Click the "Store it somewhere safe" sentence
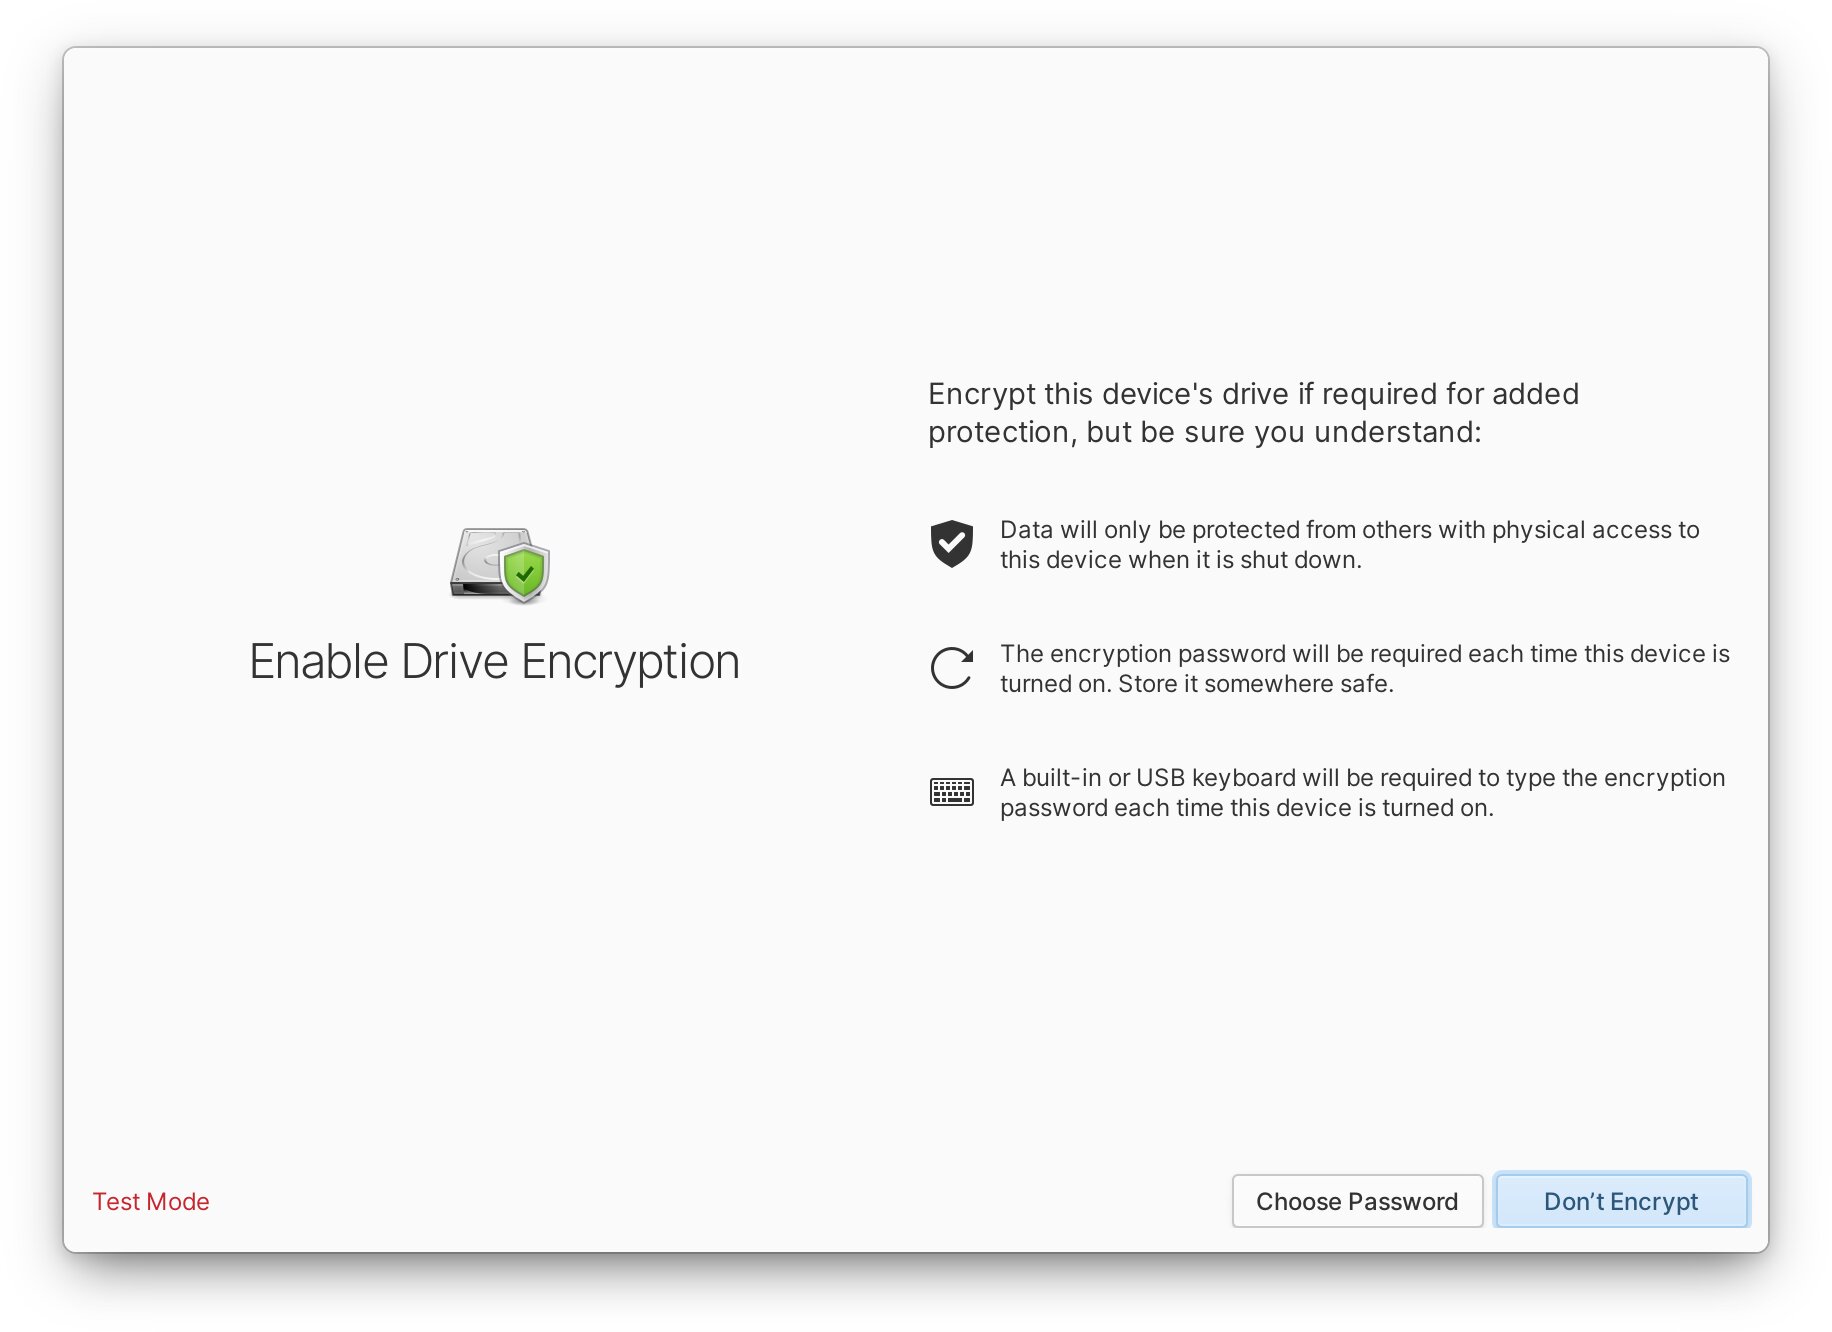This screenshot has height=1332, width=1832. tap(1255, 684)
